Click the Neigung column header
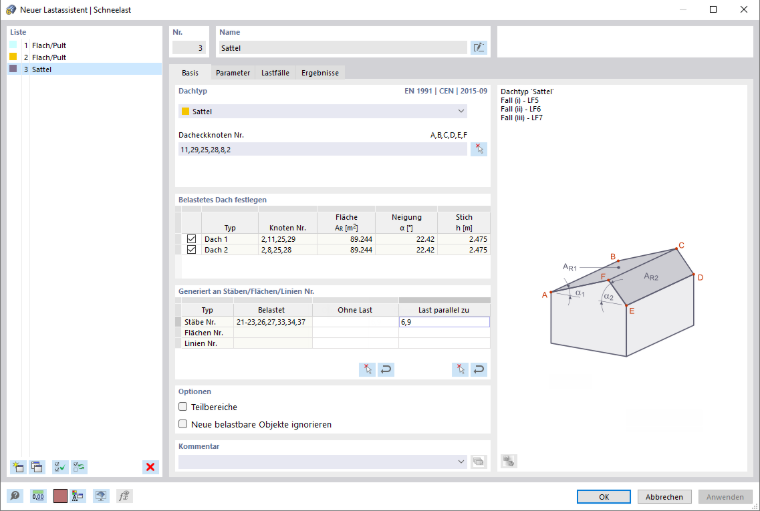Screen dimensions: 760x511 click(406, 223)
